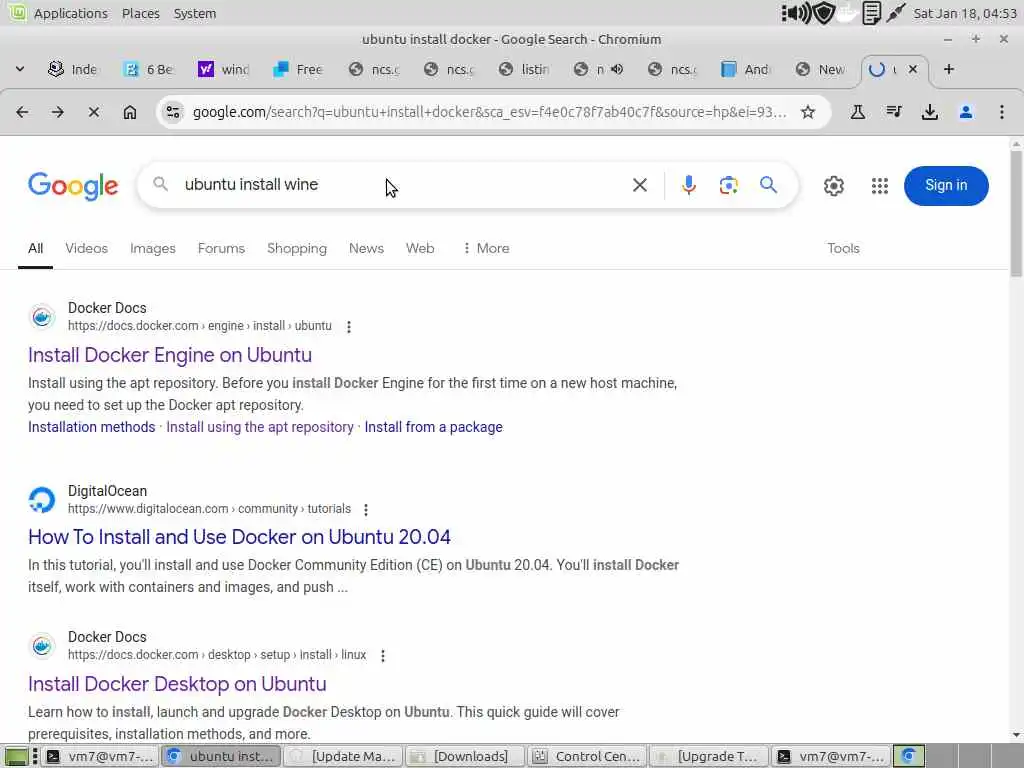1024x768 pixels.
Task: Switch to the '6 Be' browser tab
Action: point(149,69)
